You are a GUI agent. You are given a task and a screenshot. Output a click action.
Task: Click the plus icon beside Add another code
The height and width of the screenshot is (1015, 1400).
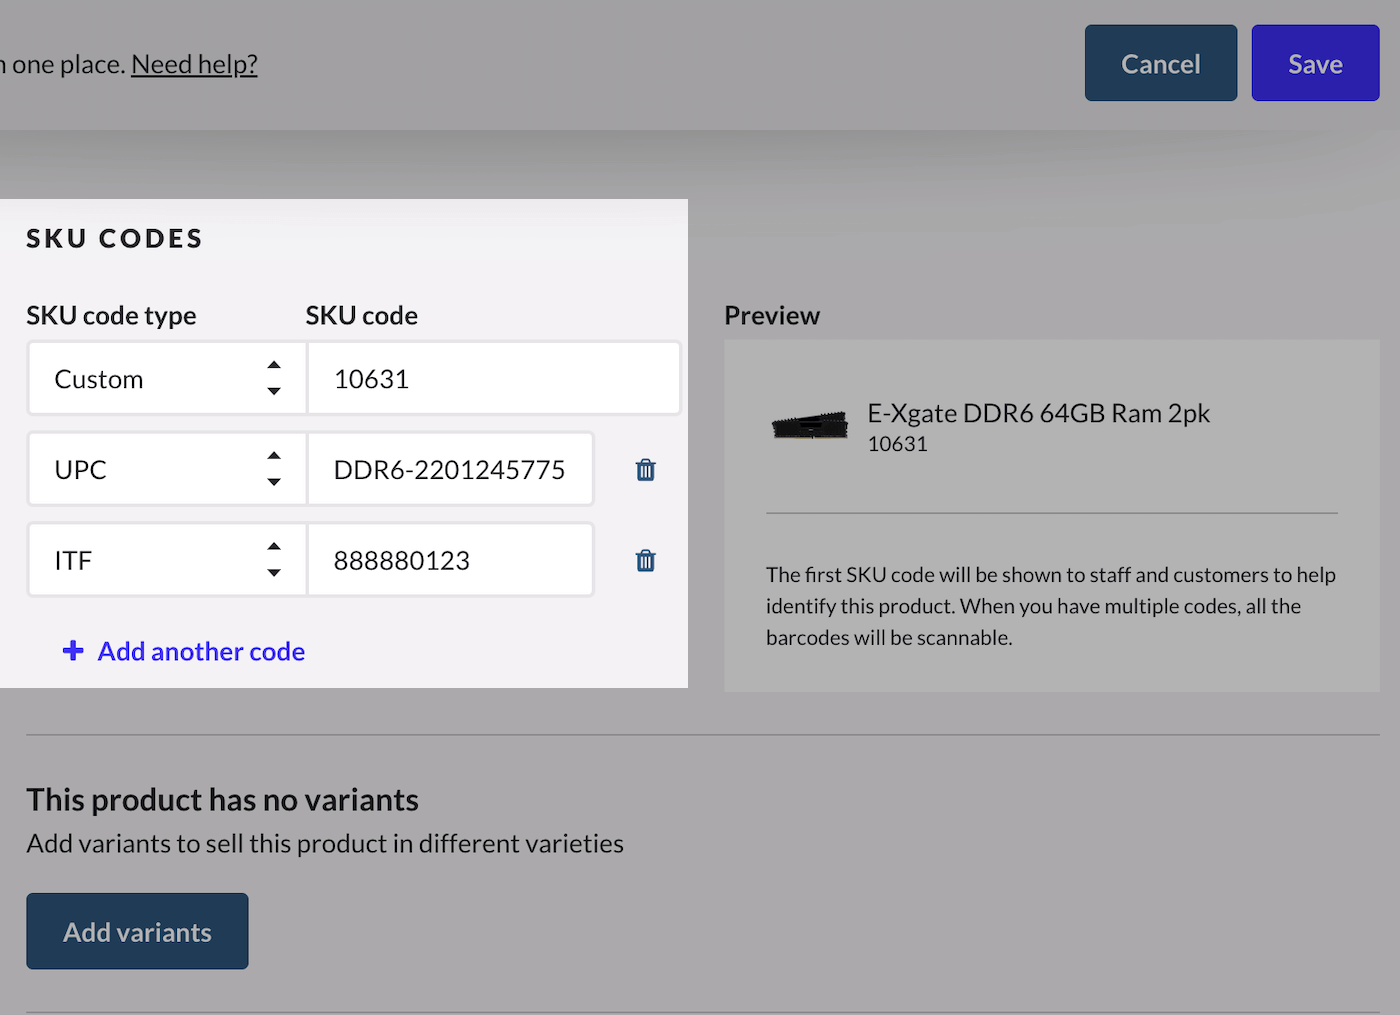73,651
